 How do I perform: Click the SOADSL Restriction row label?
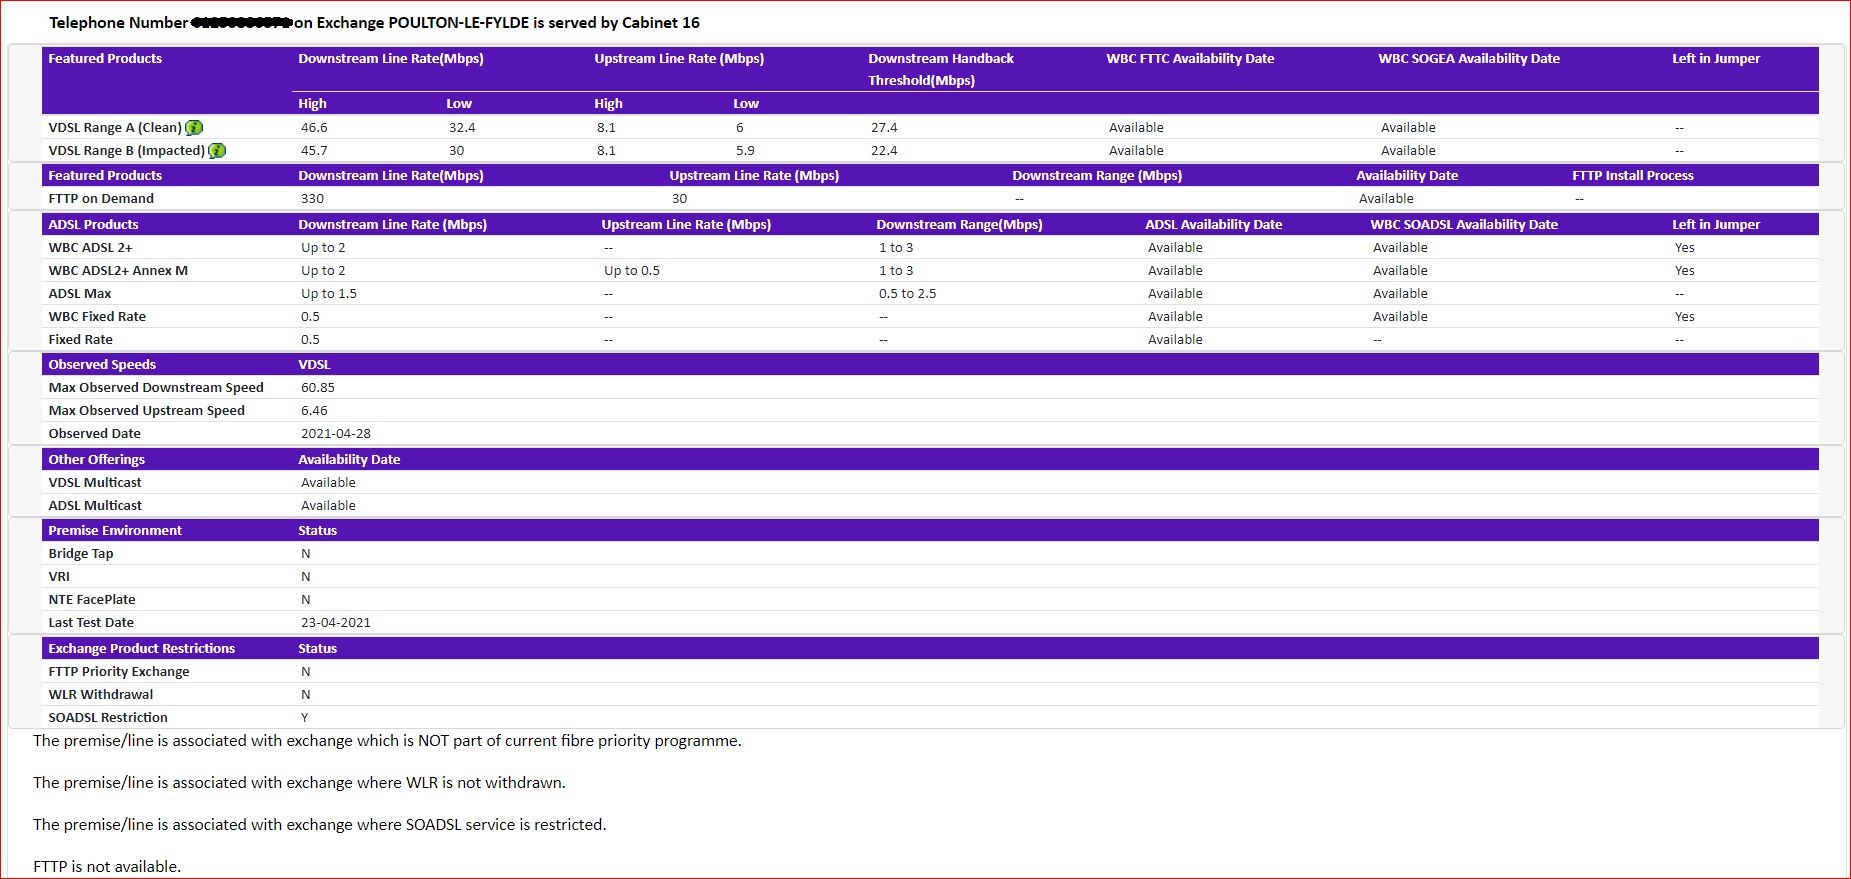[x=108, y=718]
